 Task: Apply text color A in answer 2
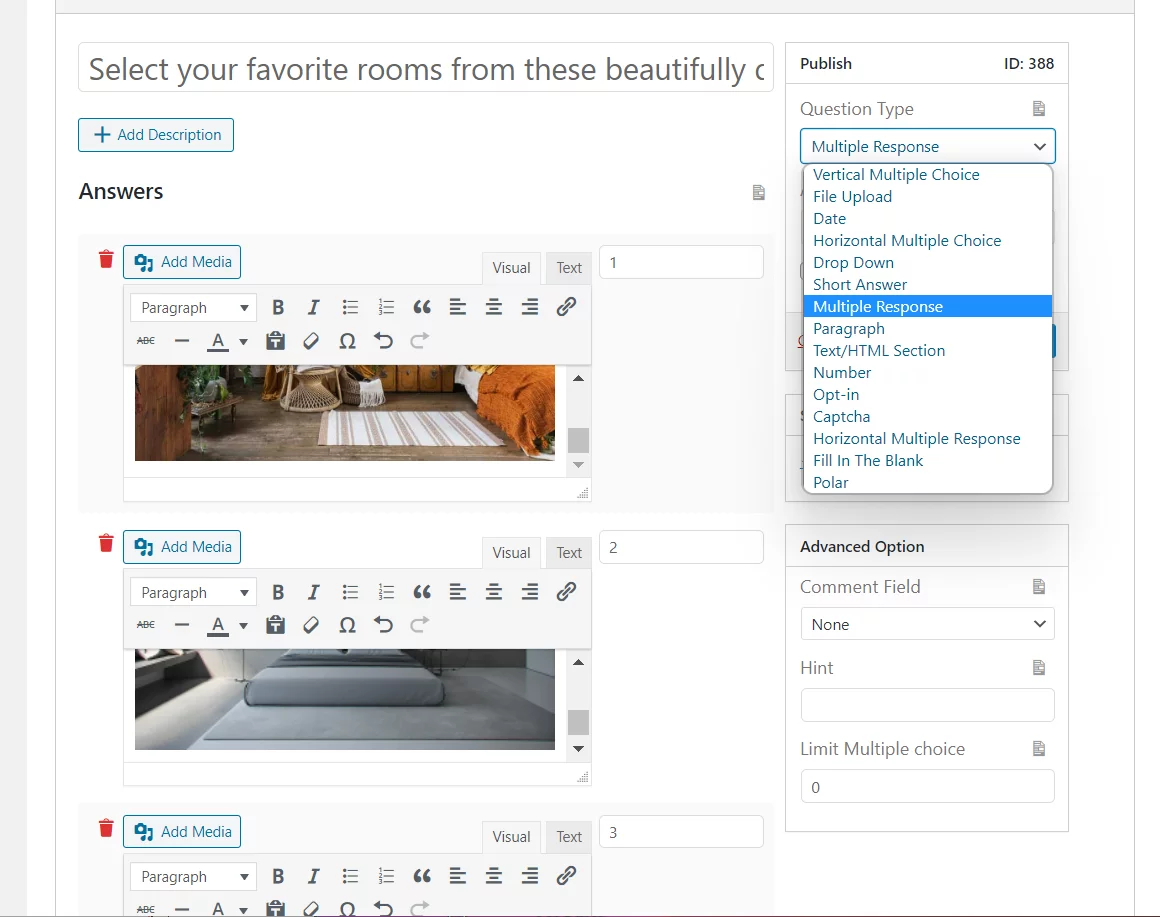[218, 626]
